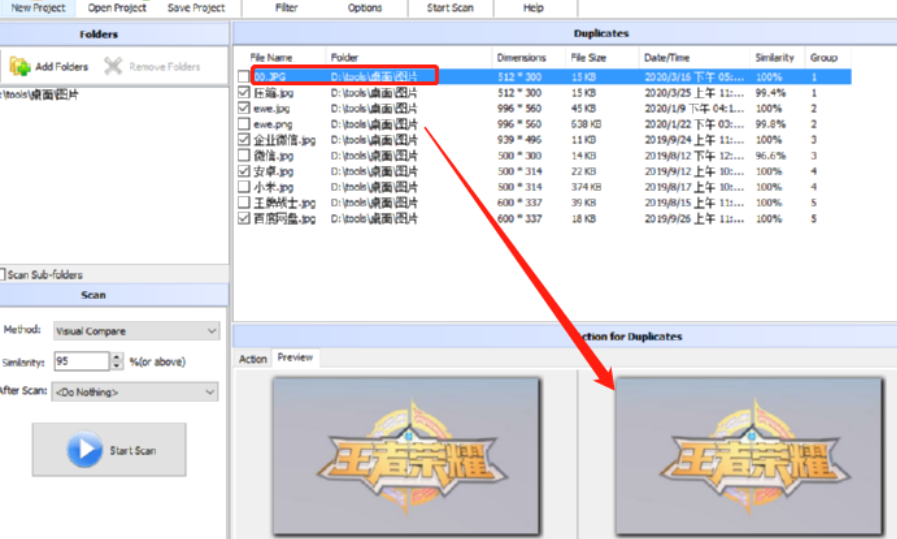Uncheck the checkbox for 压缩.jpg
The height and width of the screenshot is (539, 897).
pos(244,92)
